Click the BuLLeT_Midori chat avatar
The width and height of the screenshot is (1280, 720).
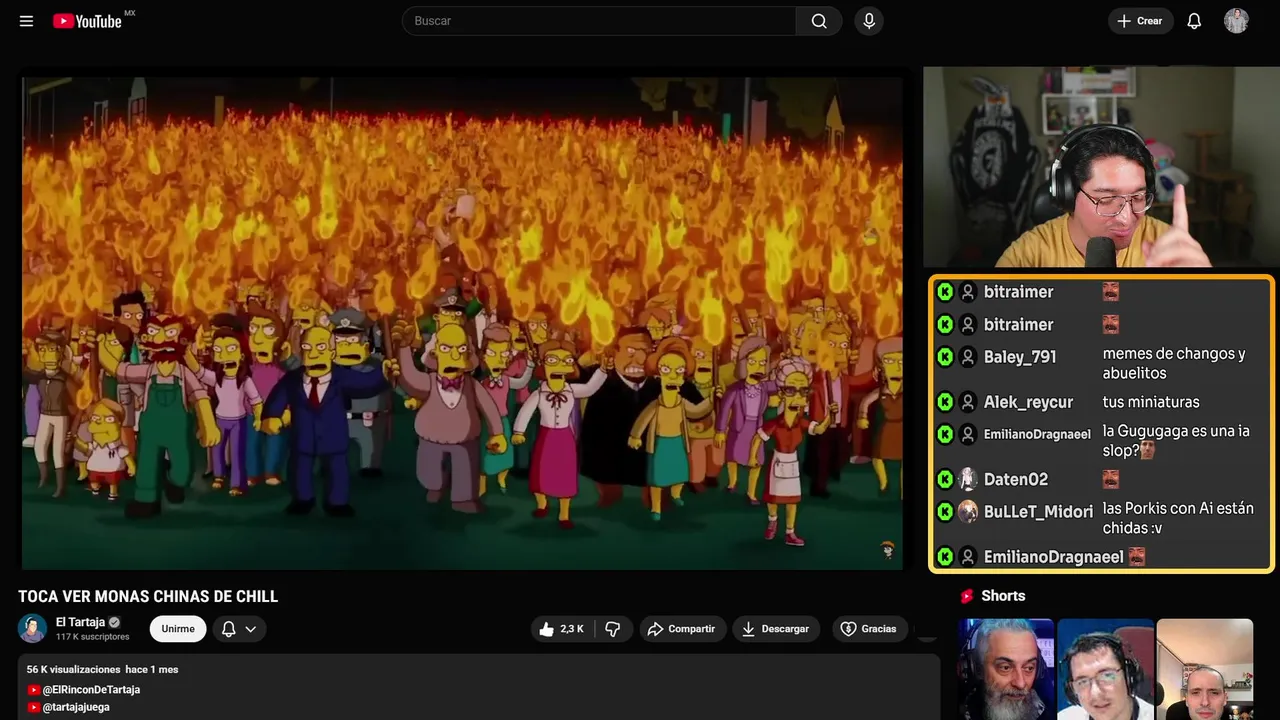(968, 511)
